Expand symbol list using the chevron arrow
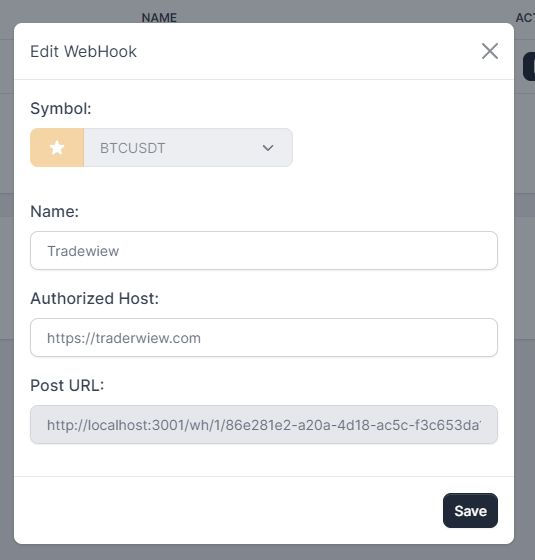 point(268,148)
